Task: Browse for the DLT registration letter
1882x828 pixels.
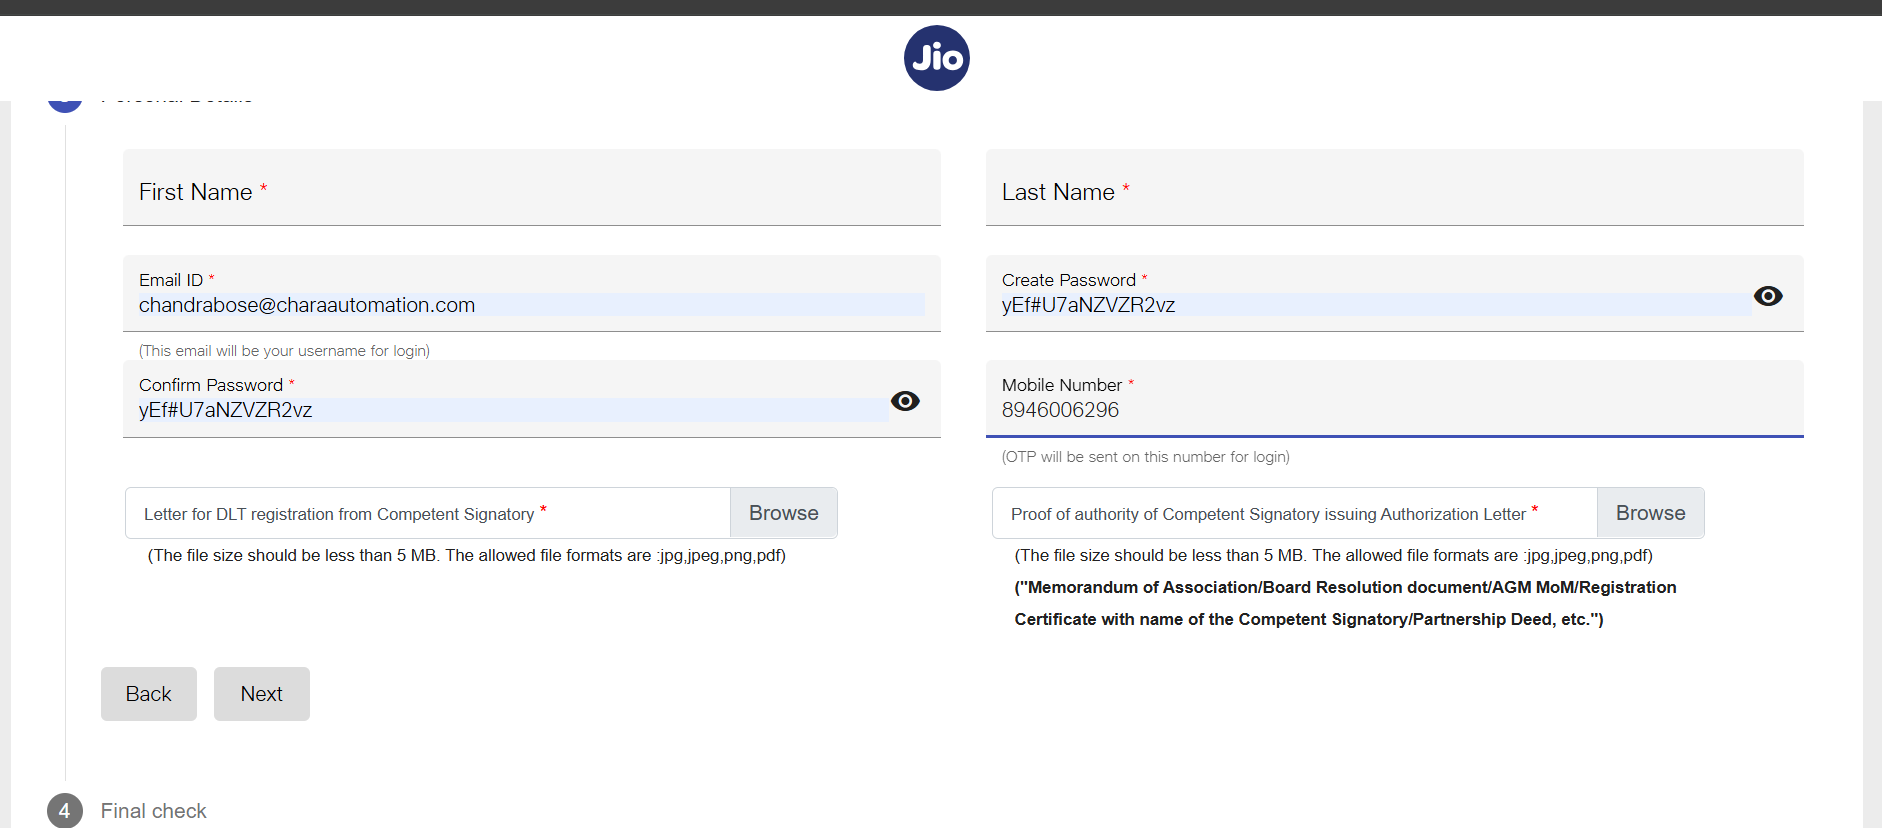Action: 783,513
